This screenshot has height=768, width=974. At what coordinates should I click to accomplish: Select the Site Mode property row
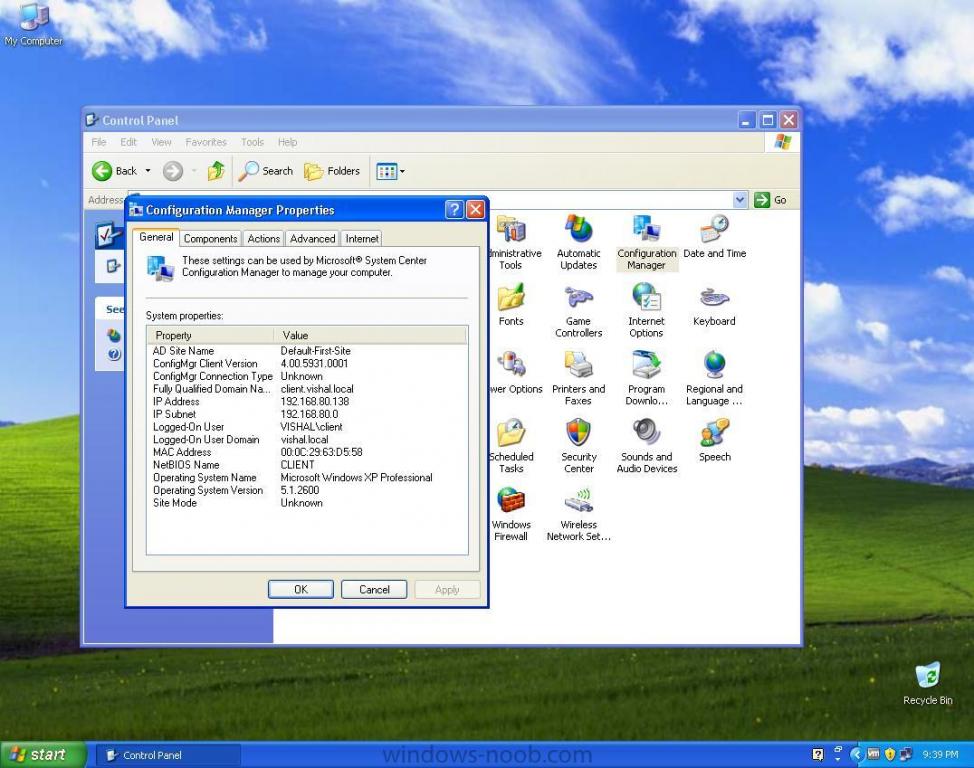[x=307, y=503]
